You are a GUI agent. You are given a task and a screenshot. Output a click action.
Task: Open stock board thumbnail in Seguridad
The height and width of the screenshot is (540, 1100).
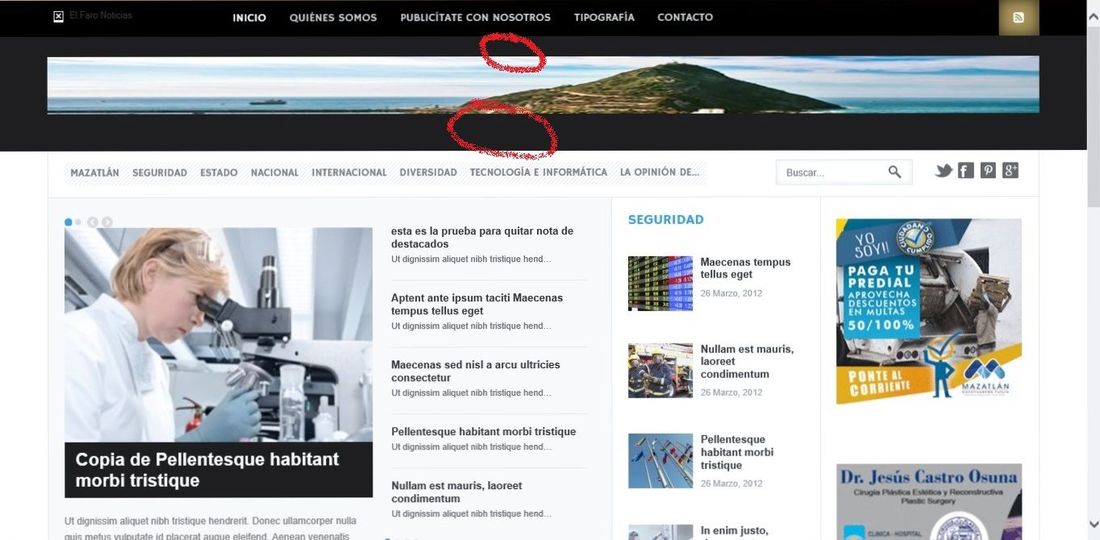click(660, 283)
